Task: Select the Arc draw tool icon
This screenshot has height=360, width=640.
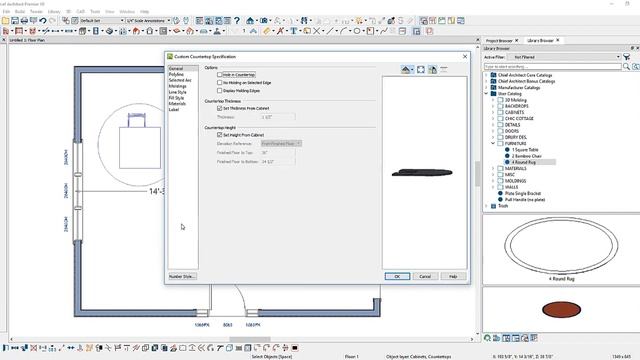Action: [x=344, y=31]
